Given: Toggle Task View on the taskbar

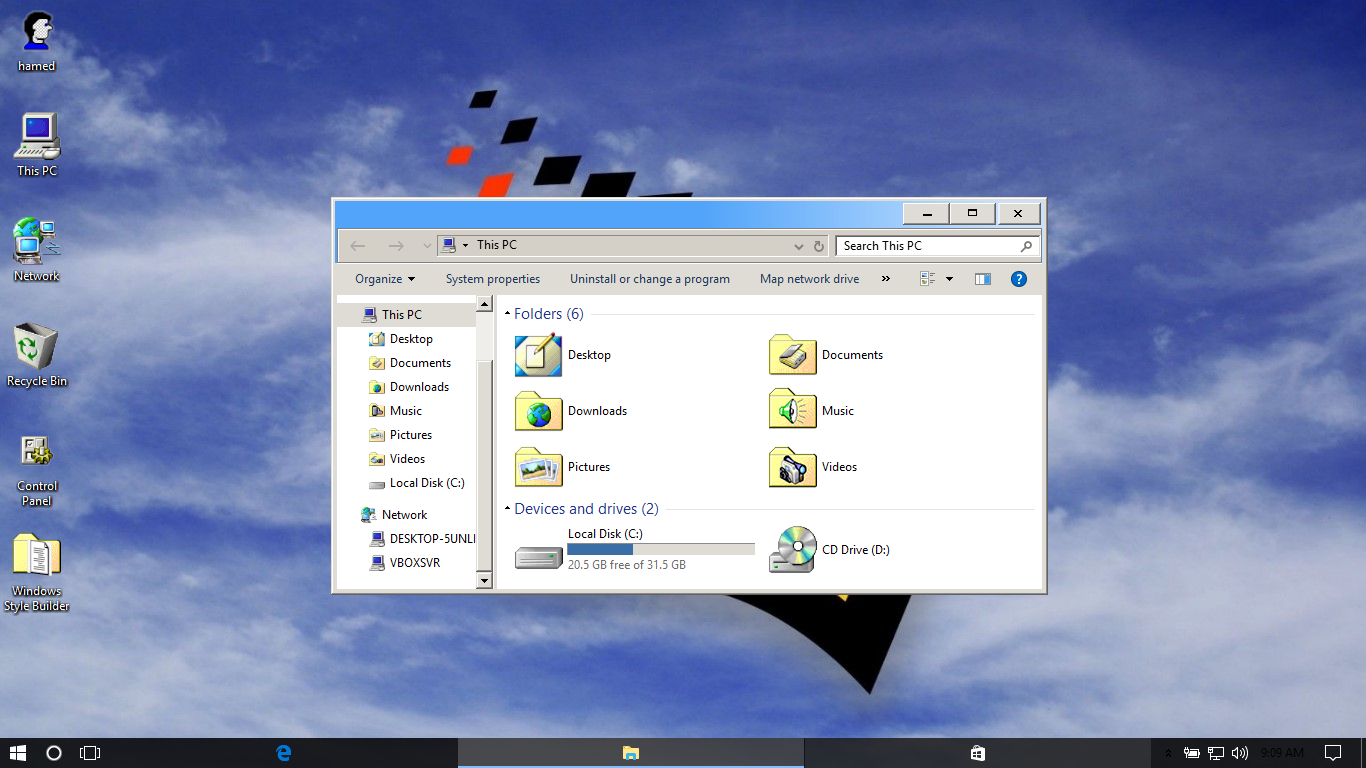Looking at the screenshot, I should (89, 752).
